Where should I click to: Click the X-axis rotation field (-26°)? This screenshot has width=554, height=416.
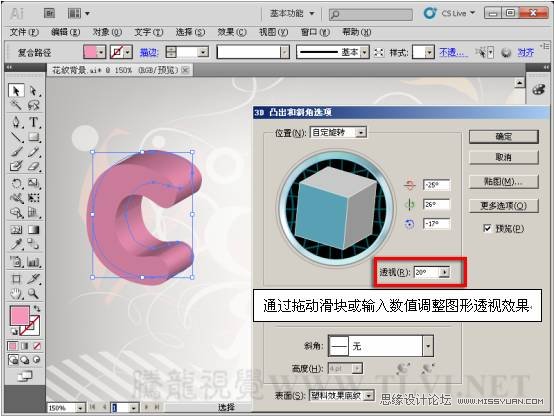point(436,185)
